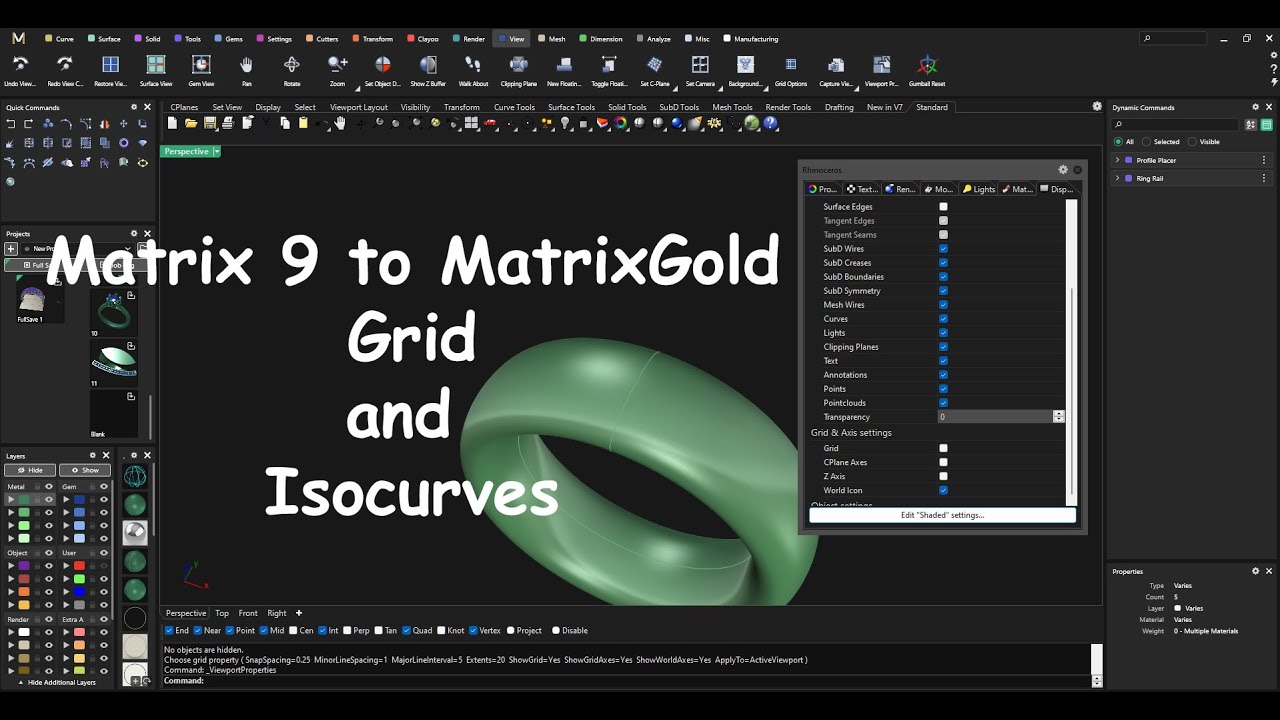Click the Undo View icon
The width and height of the screenshot is (1280, 720).
[20, 64]
